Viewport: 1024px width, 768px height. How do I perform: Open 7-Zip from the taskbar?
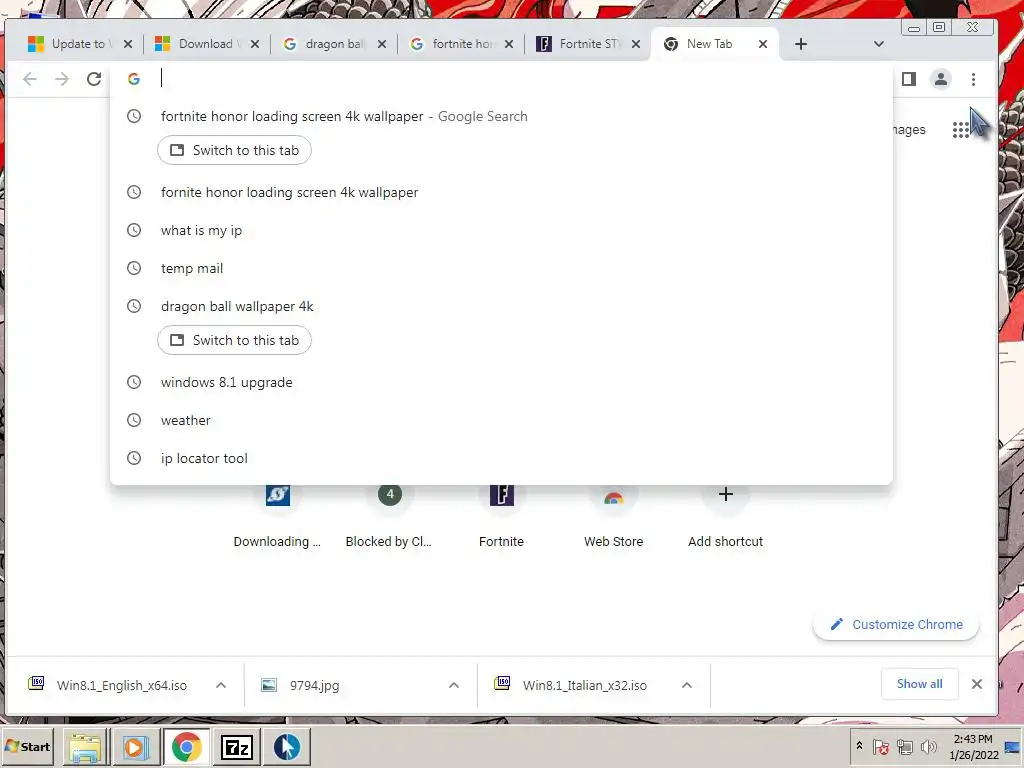[x=236, y=747]
